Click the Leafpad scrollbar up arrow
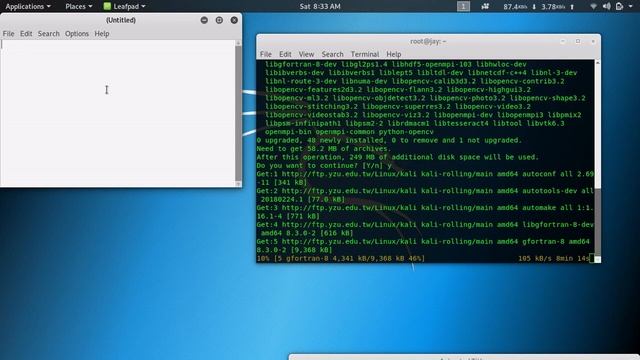This screenshot has height=360, width=640. [238, 43]
